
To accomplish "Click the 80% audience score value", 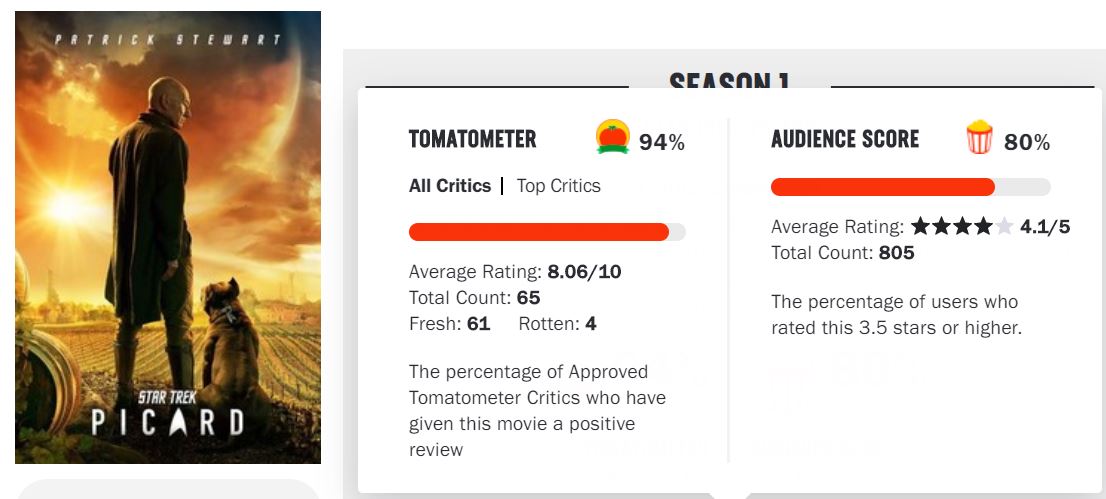I will click(1027, 143).
